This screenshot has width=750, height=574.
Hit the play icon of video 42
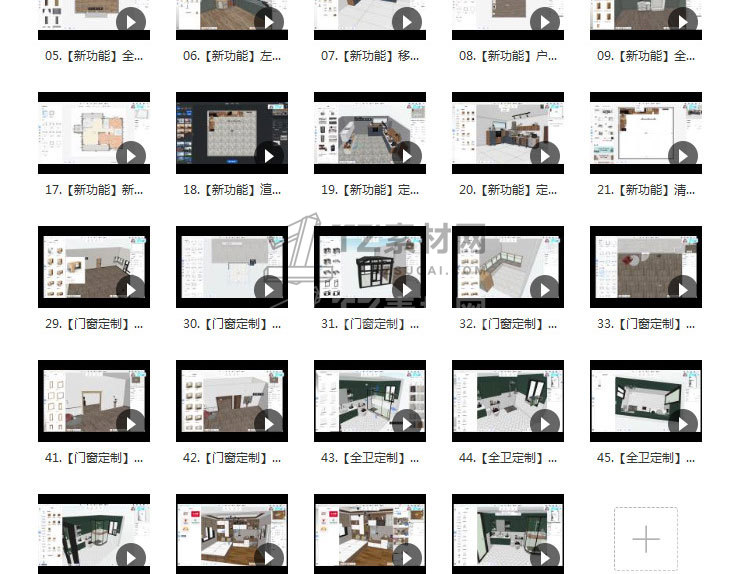click(x=269, y=423)
